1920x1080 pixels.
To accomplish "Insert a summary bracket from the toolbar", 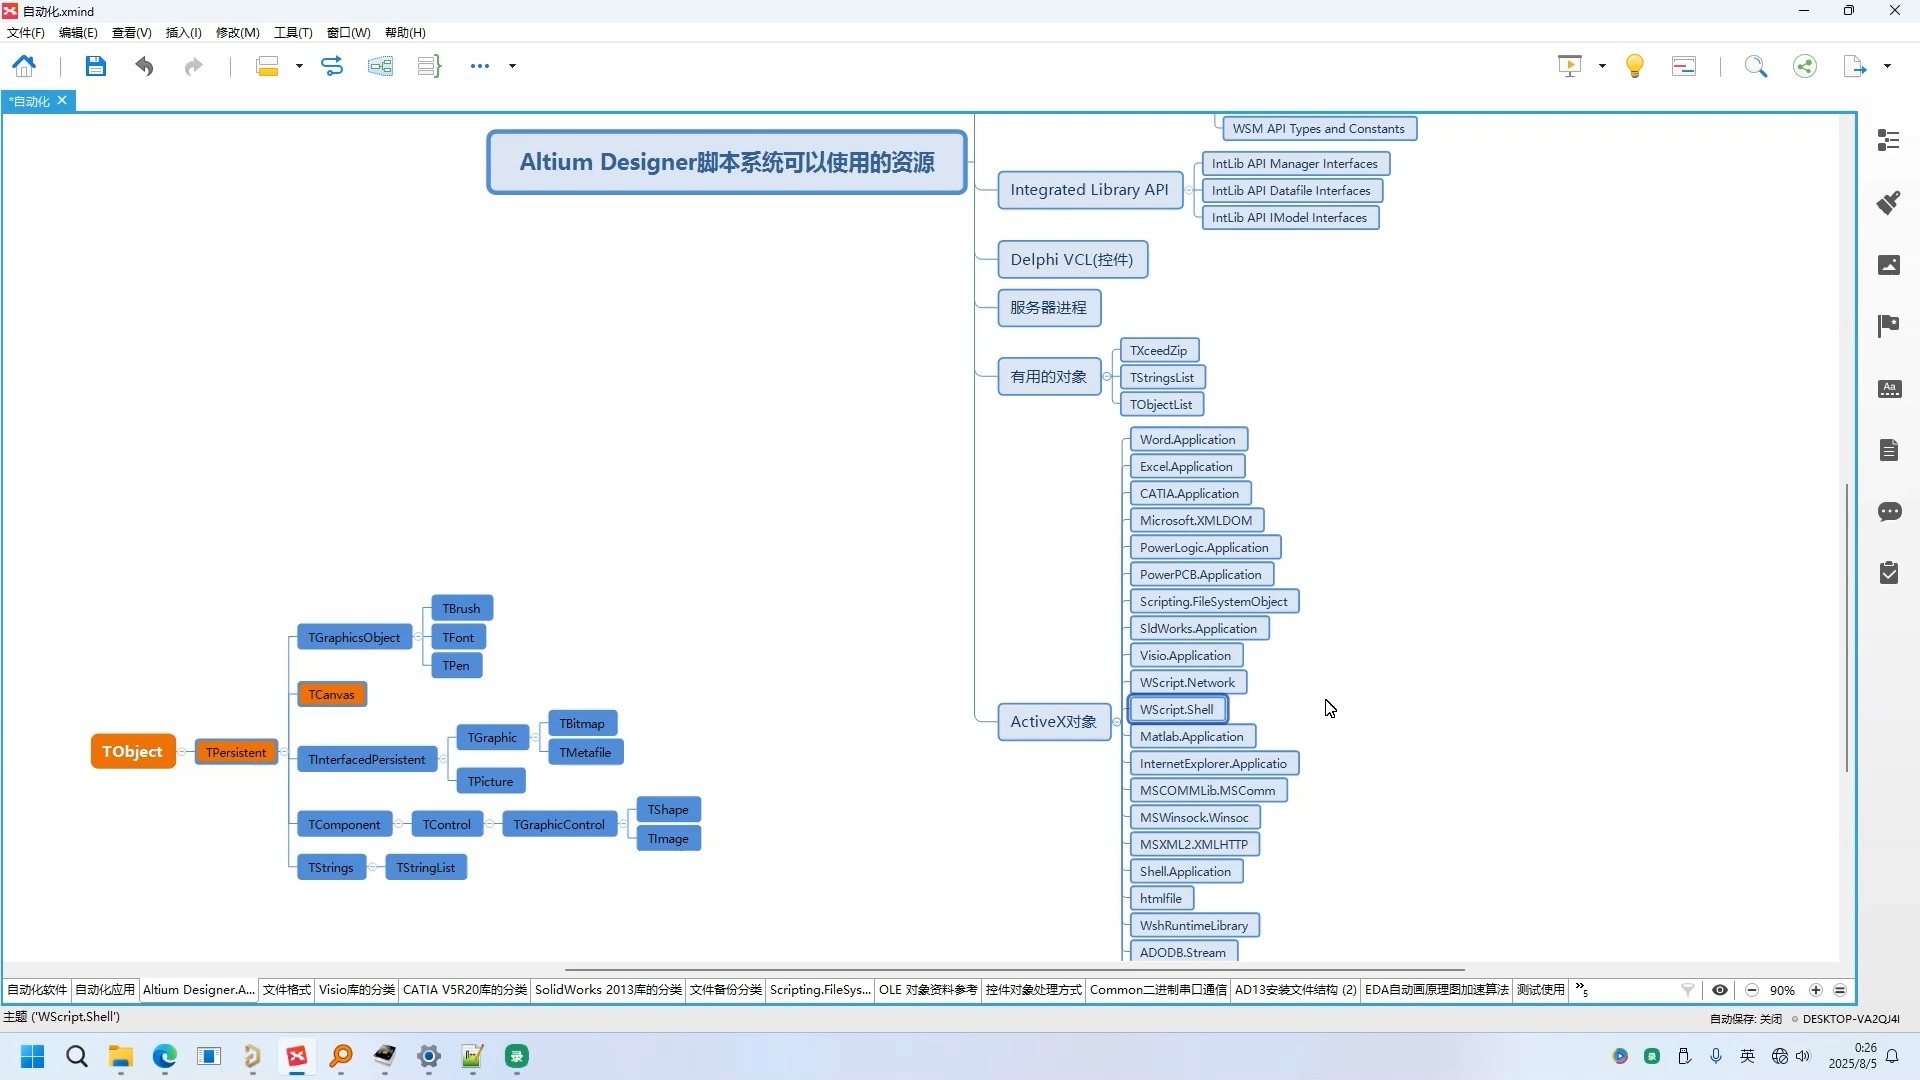I will [x=429, y=66].
